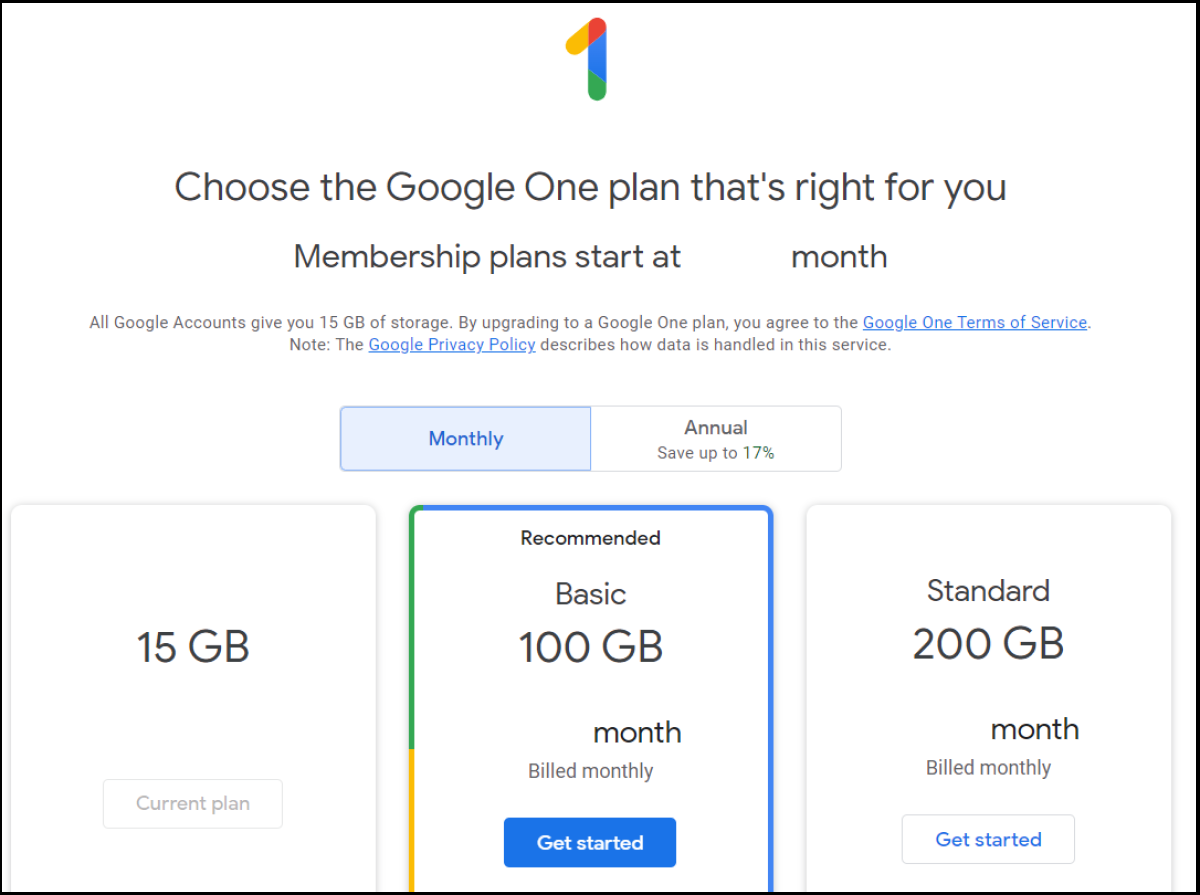The width and height of the screenshot is (1200, 895).
Task: Click the month price text on Basic card
Action: (x=636, y=732)
